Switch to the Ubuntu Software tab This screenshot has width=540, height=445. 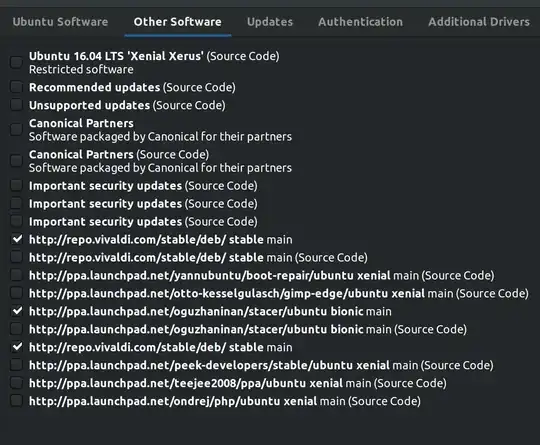click(60, 22)
